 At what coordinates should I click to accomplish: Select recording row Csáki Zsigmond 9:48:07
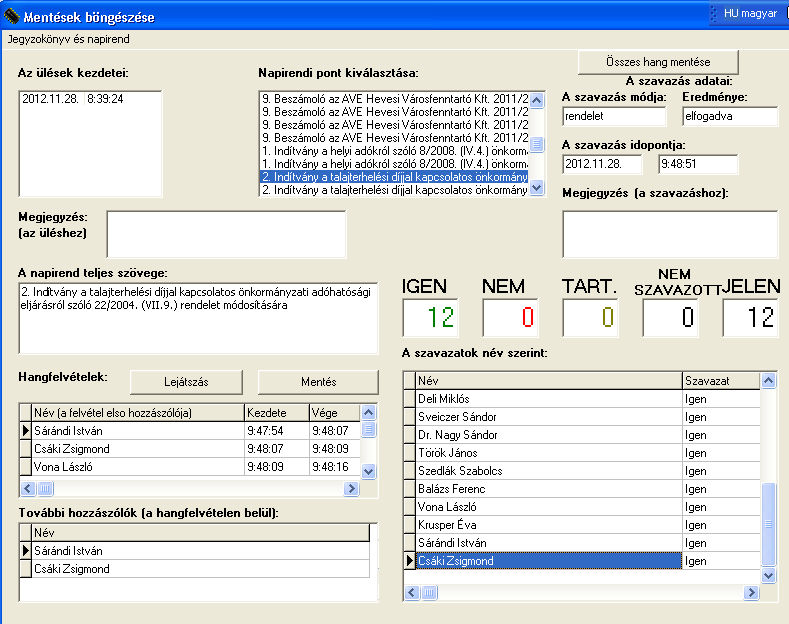[190, 449]
